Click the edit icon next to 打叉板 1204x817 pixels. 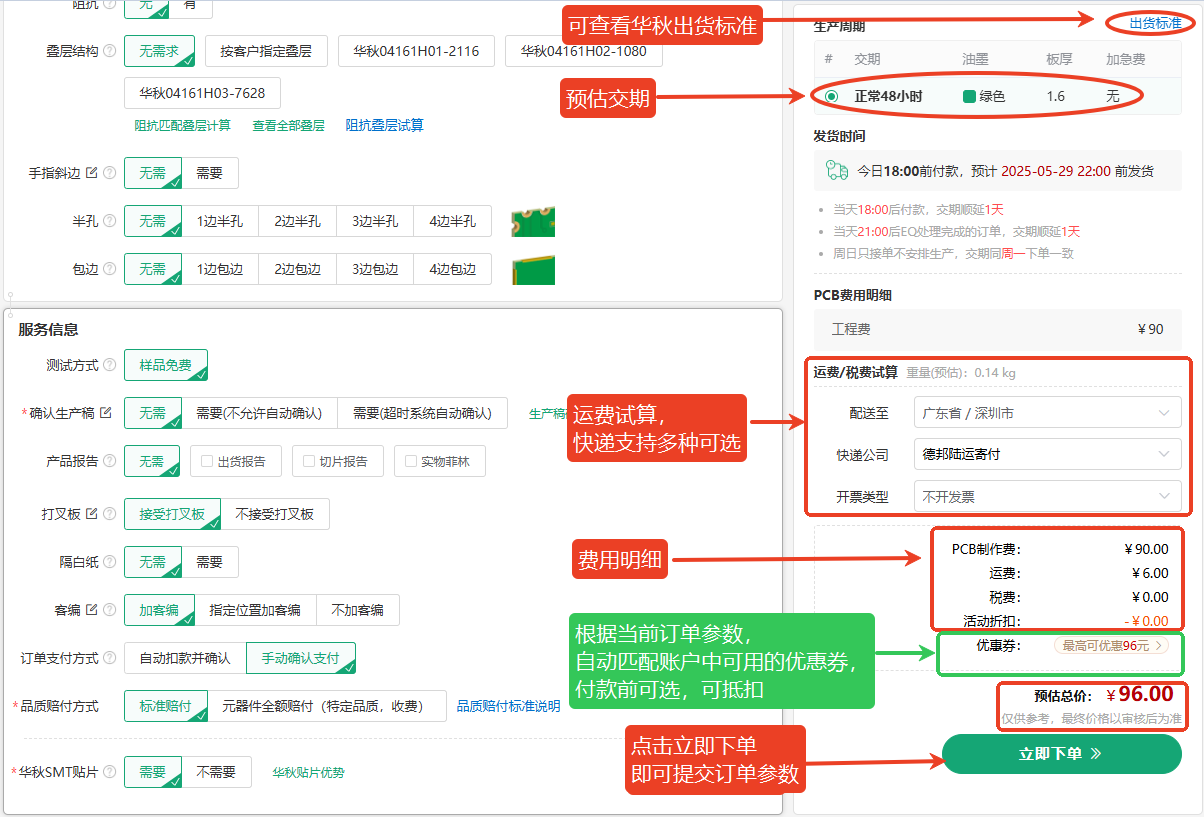[x=92, y=514]
